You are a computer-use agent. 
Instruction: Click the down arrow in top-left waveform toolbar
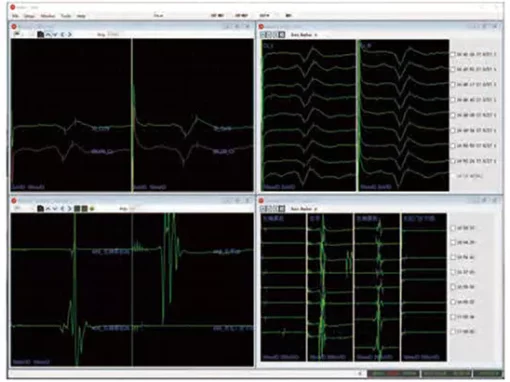point(55,34)
